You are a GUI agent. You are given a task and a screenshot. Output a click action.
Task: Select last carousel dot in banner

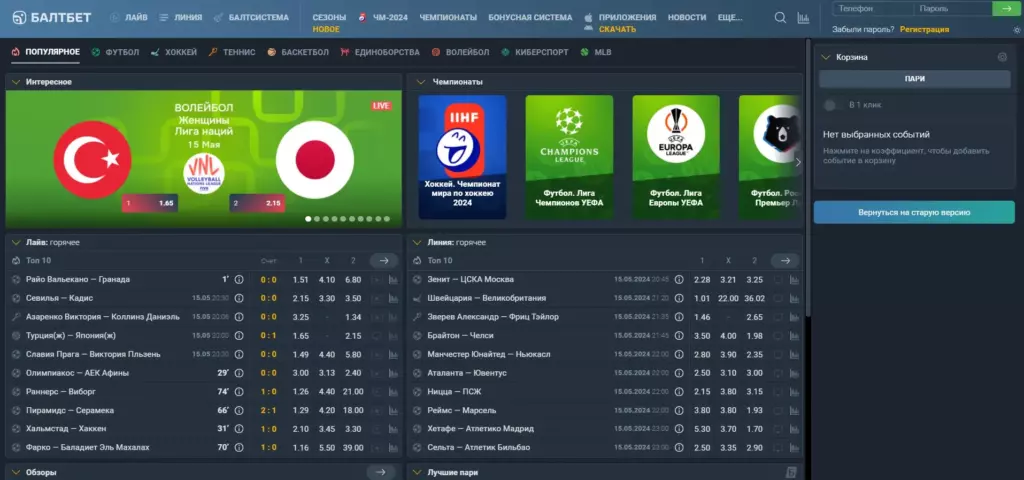point(387,219)
